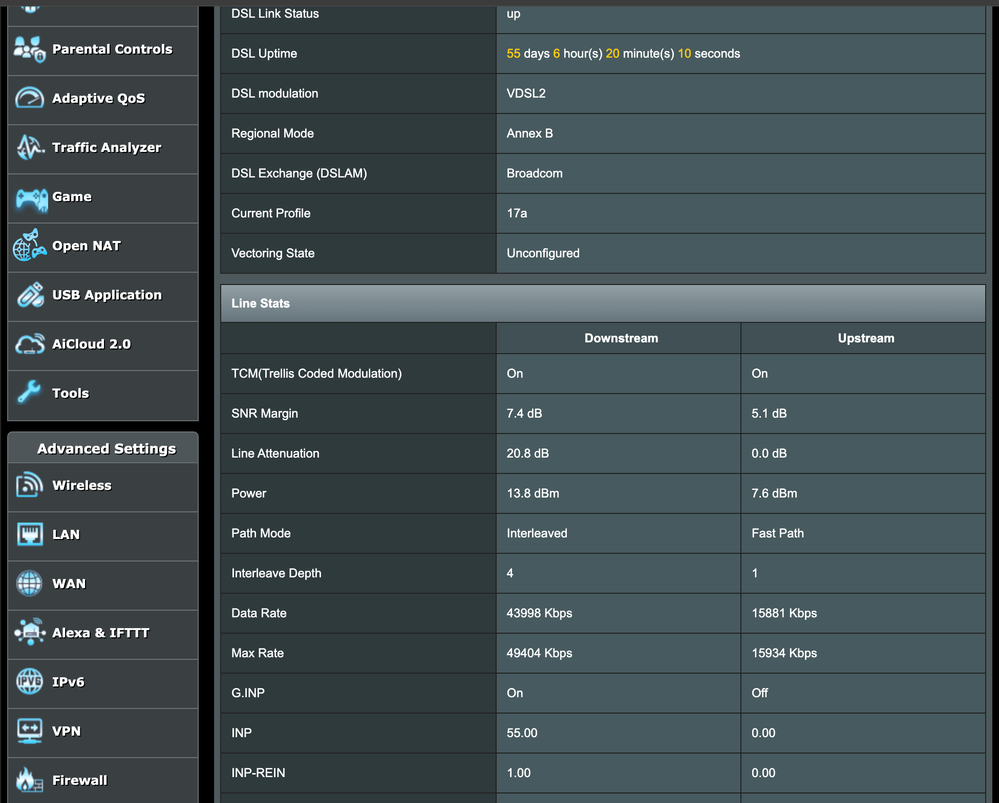This screenshot has height=803, width=999.
Task: Click the Traffic Analyzer waveform icon
Action: [30, 148]
